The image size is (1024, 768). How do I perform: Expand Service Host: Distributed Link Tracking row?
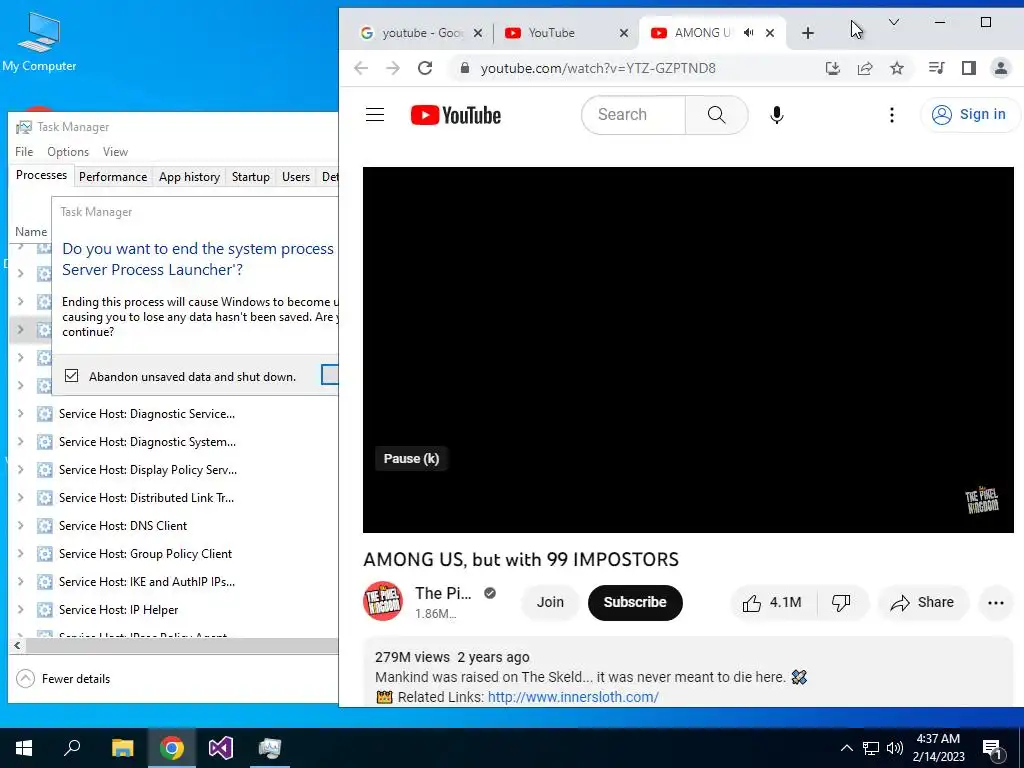(x=20, y=498)
